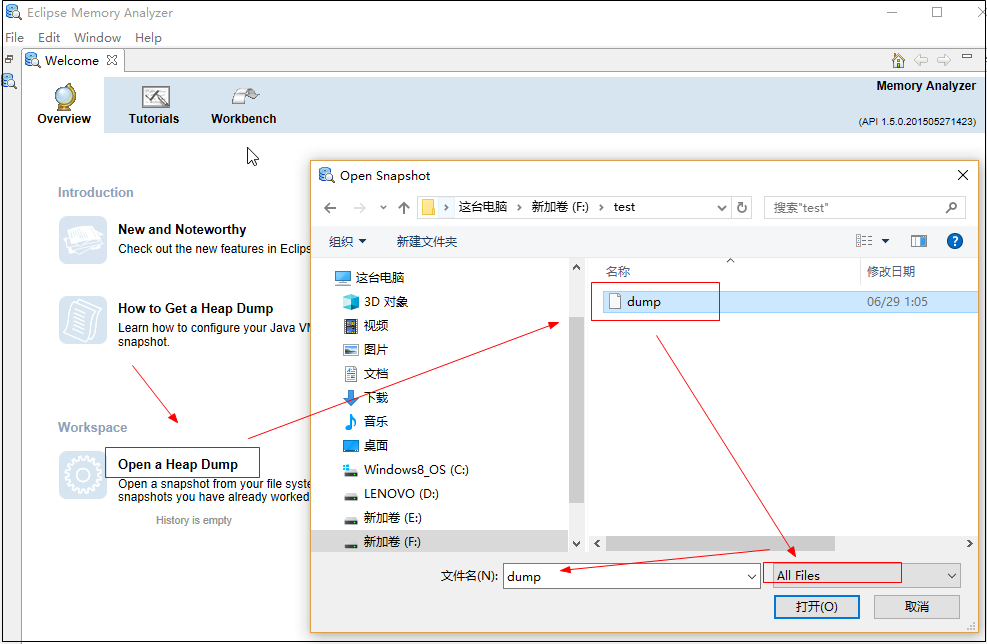Open the help question-mark icon in the dialog
987x644 pixels.
(955, 241)
